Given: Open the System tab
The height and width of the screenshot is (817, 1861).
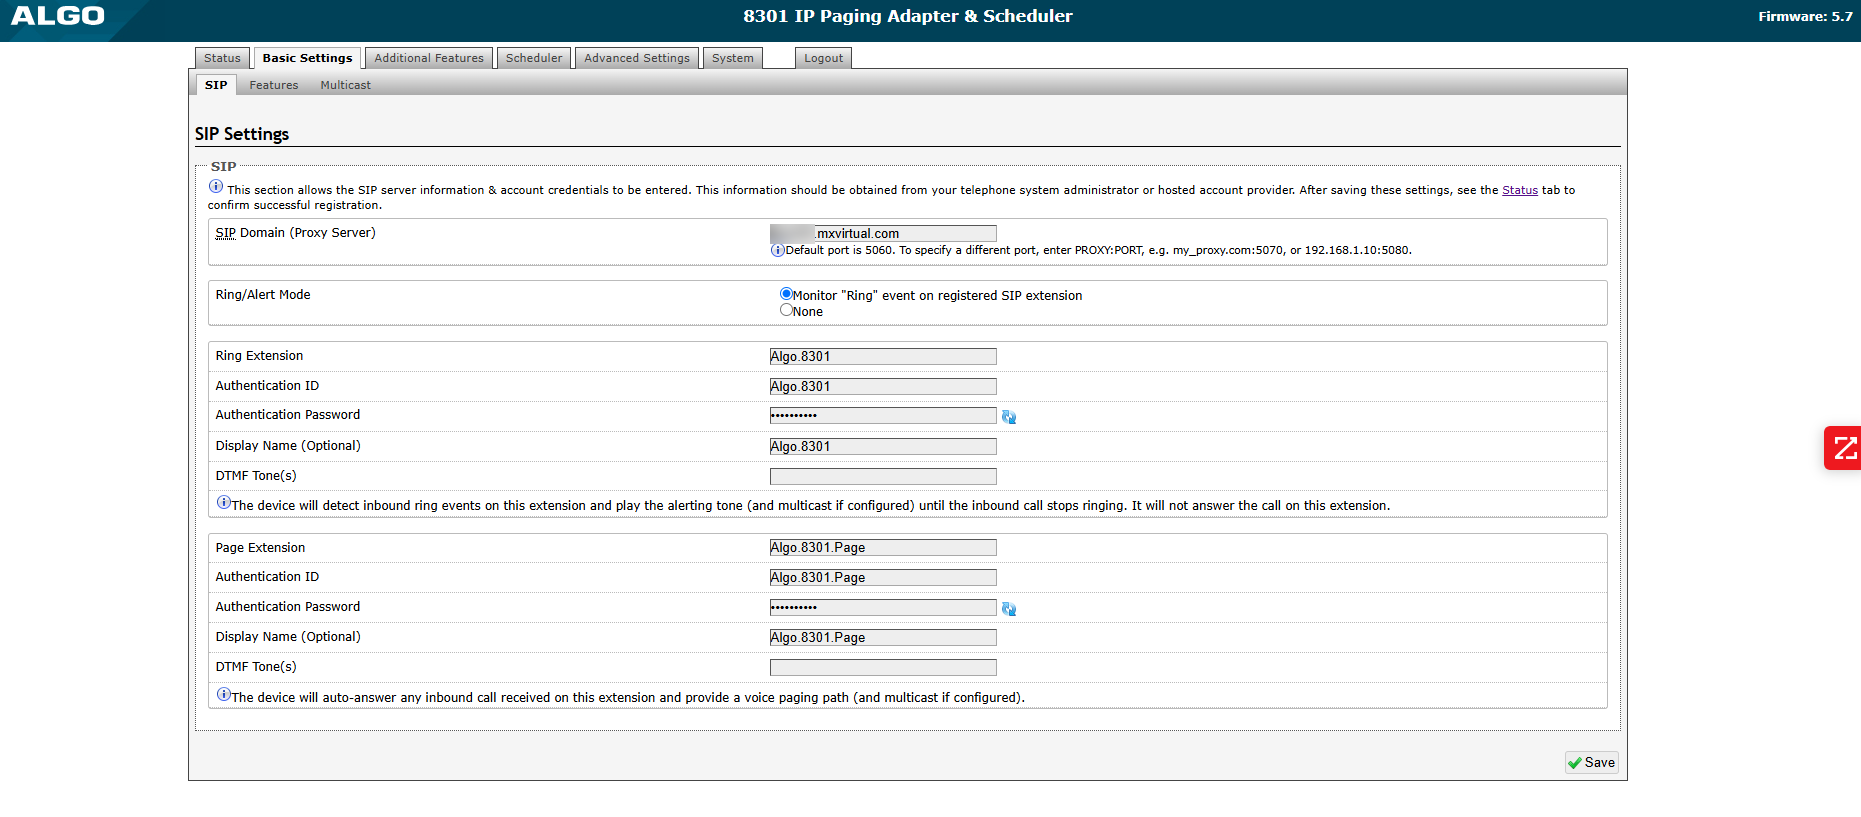Looking at the screenshot, I should 733,58.
